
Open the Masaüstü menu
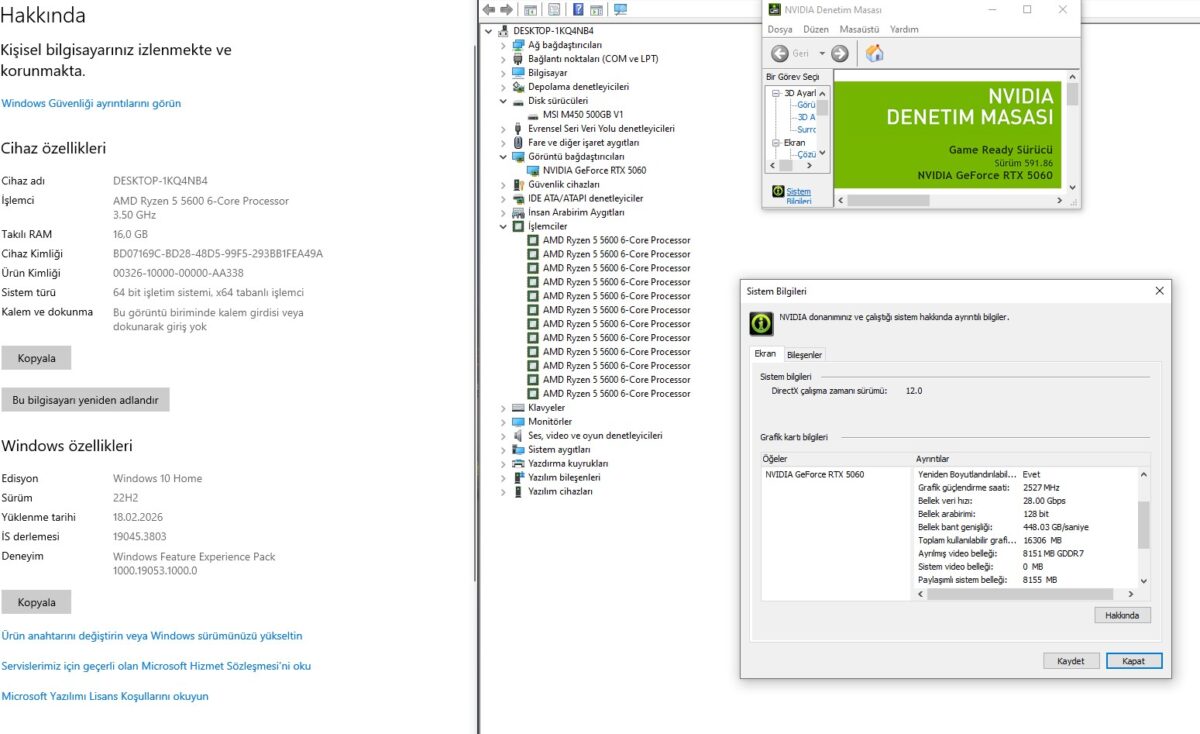click(859, 29)
